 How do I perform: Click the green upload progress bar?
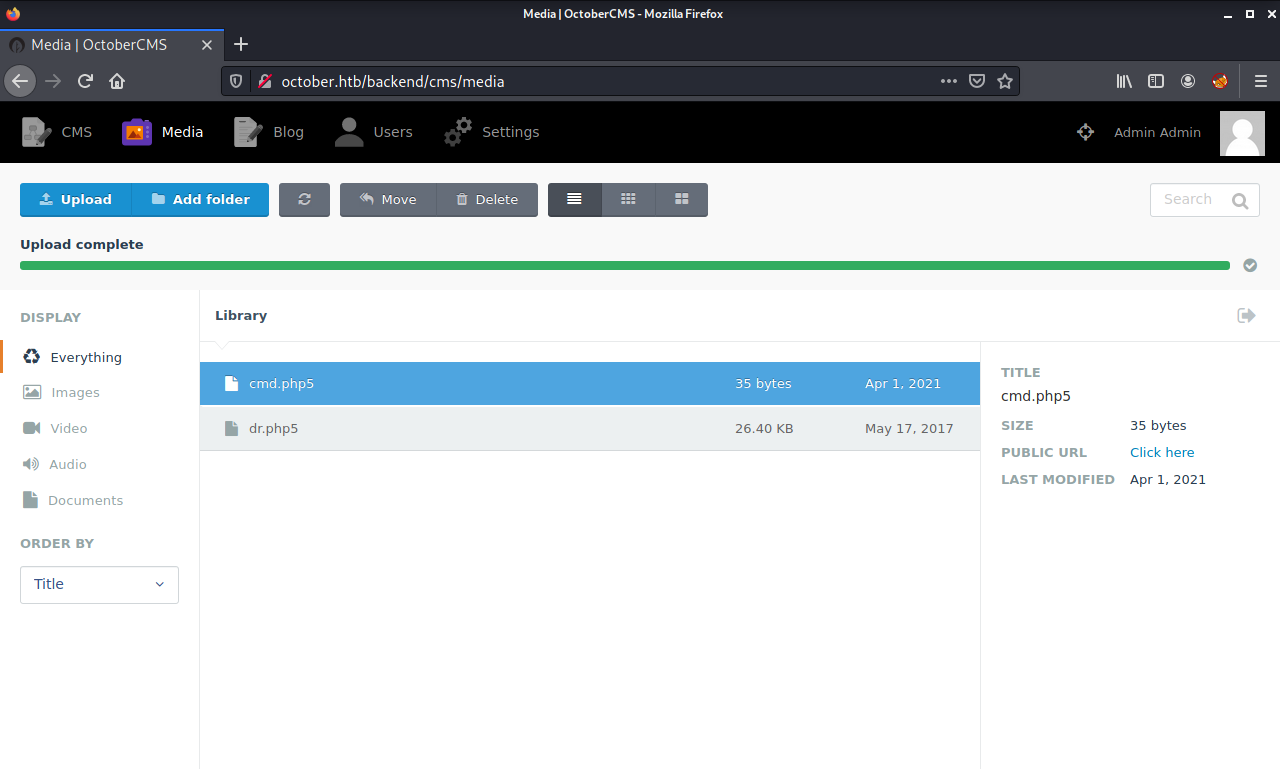625,265
